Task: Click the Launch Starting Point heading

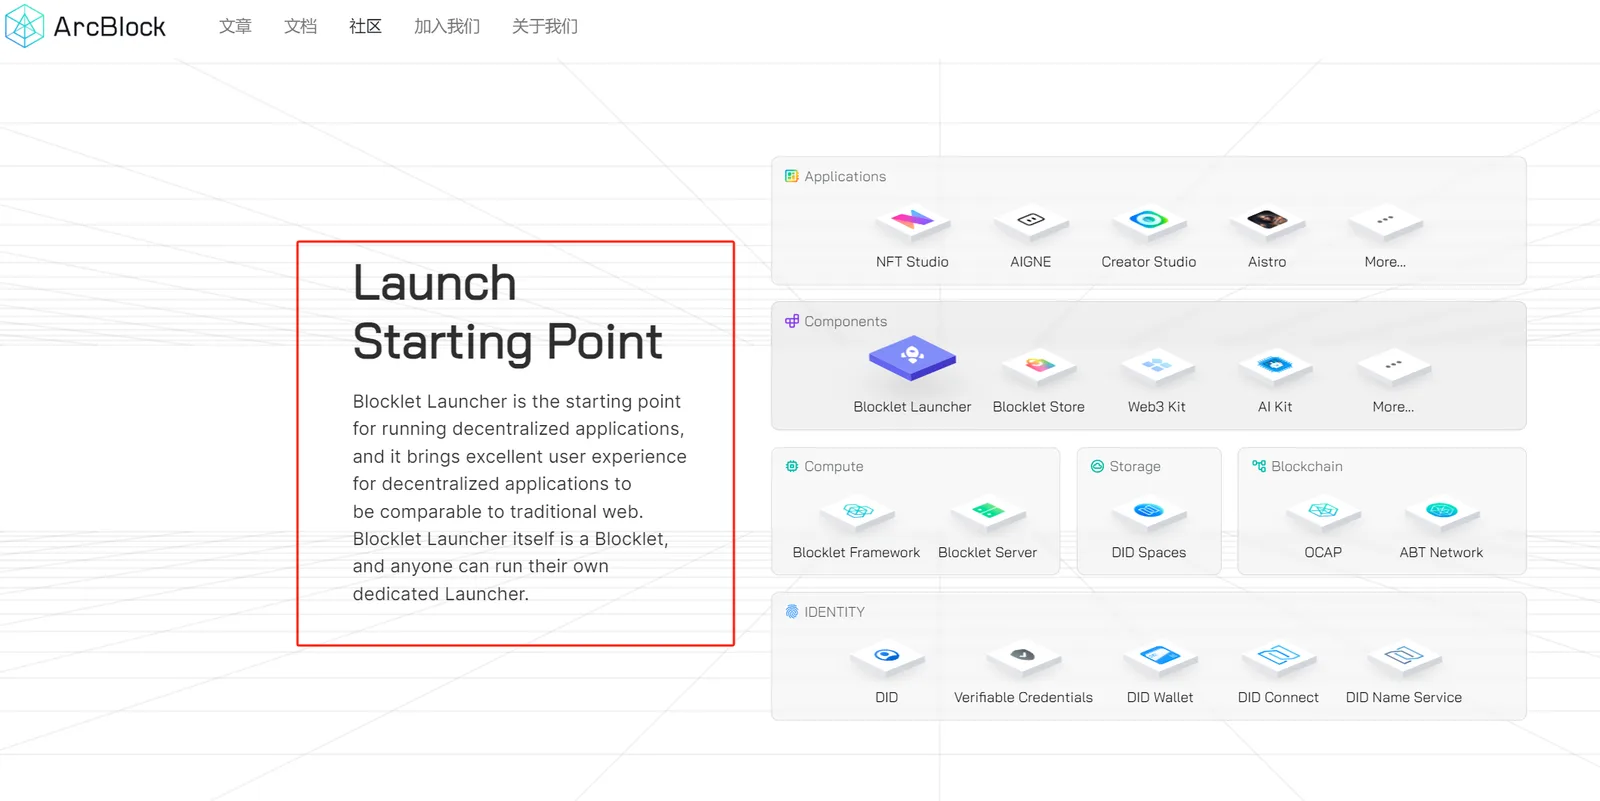Action: pos(507,313)
